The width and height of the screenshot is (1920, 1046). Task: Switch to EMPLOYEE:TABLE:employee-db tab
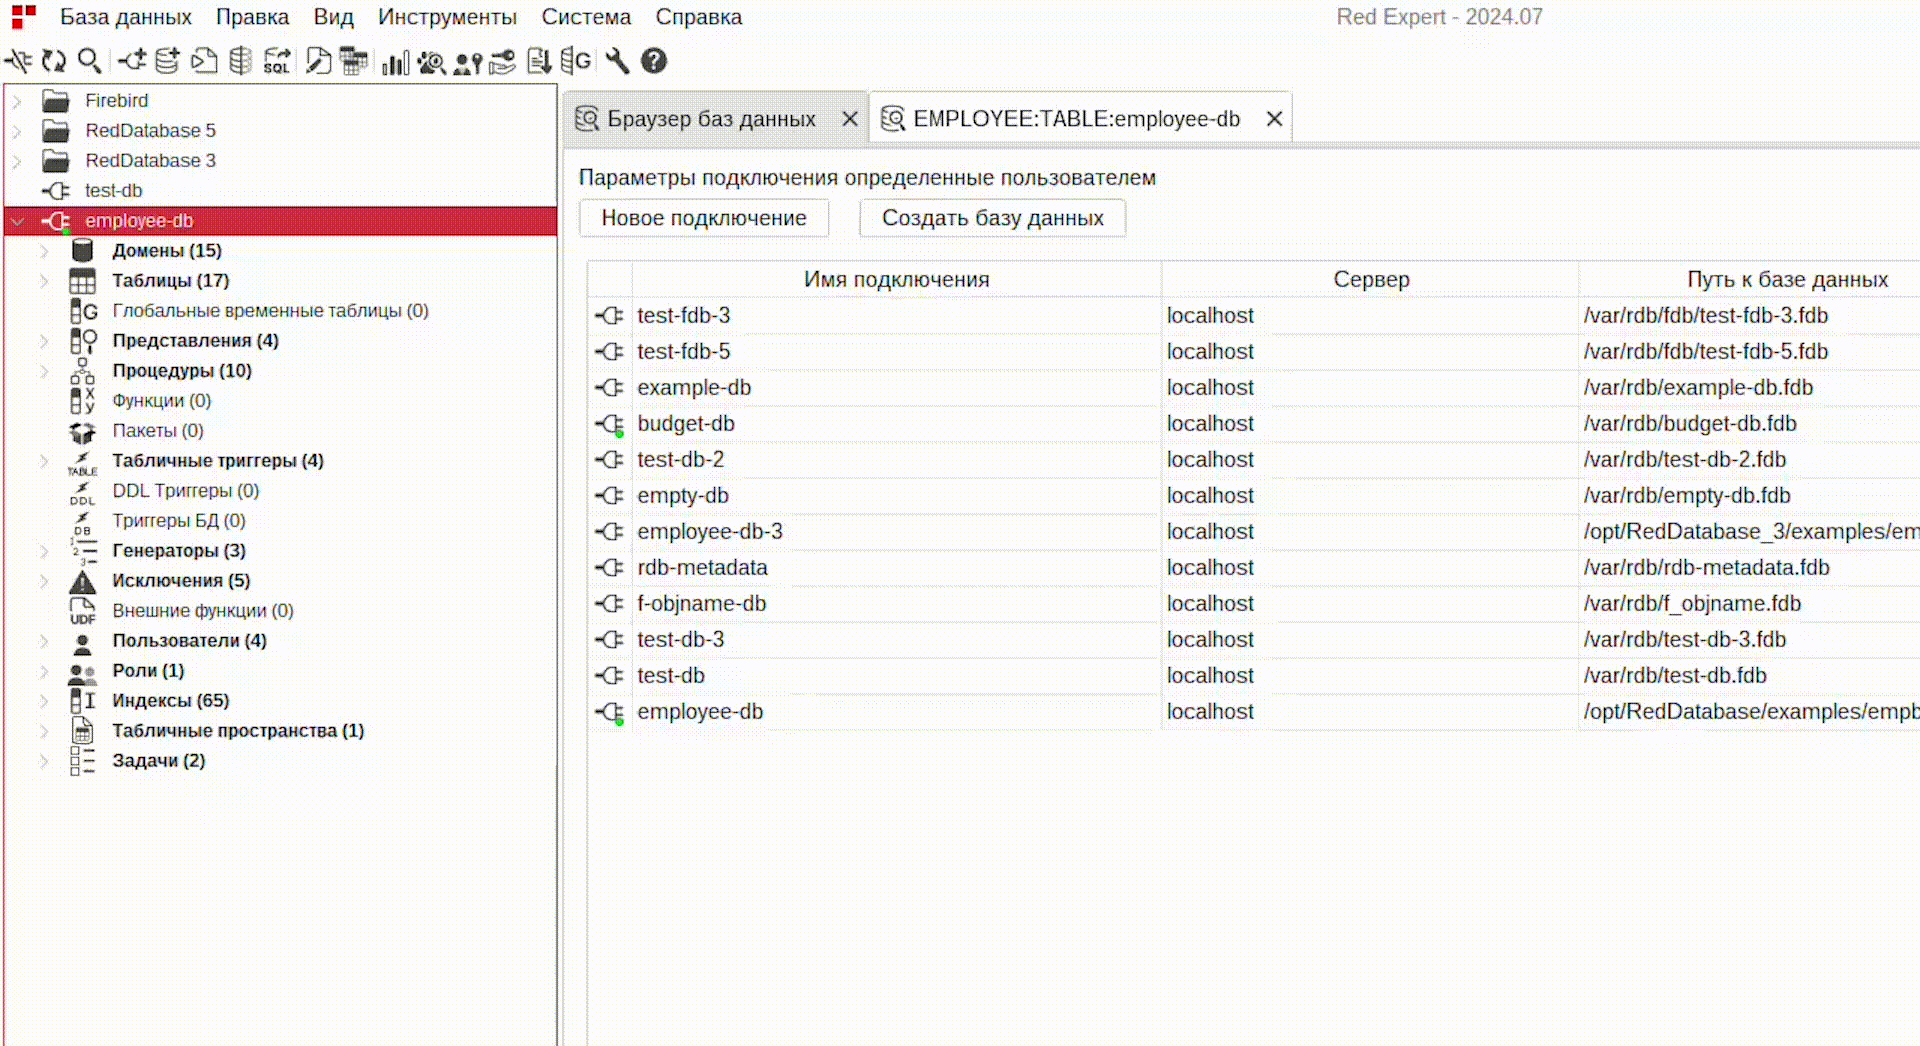click(x=1075, y=119)
